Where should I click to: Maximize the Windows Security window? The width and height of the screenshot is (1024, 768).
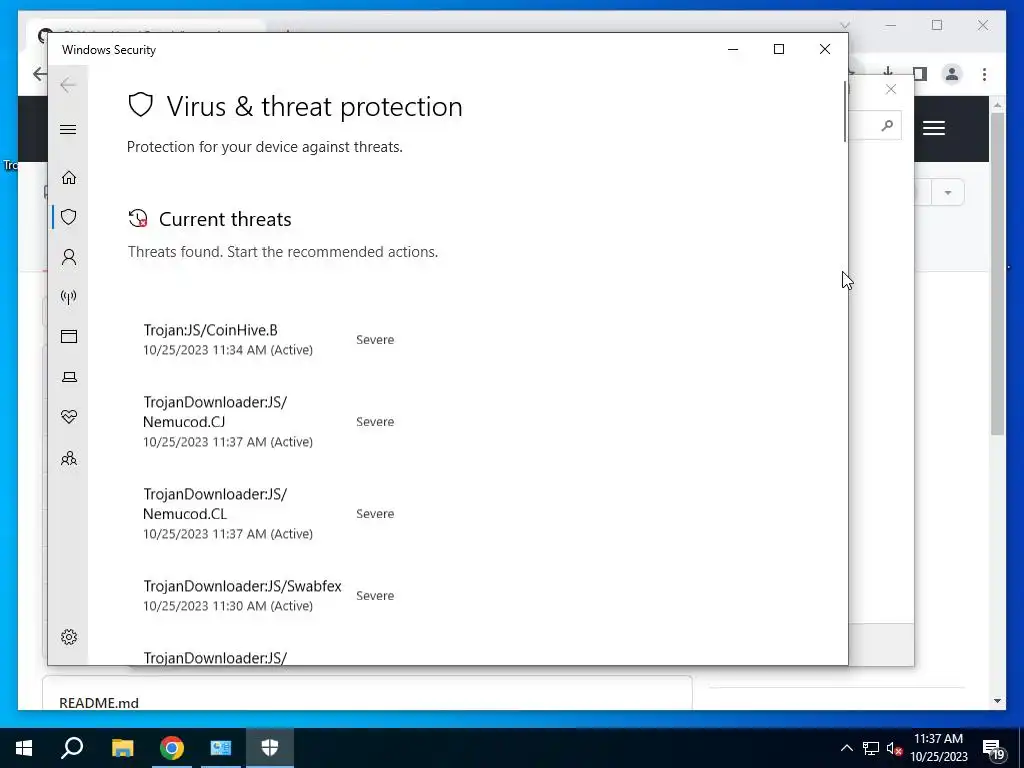(778, 49)
